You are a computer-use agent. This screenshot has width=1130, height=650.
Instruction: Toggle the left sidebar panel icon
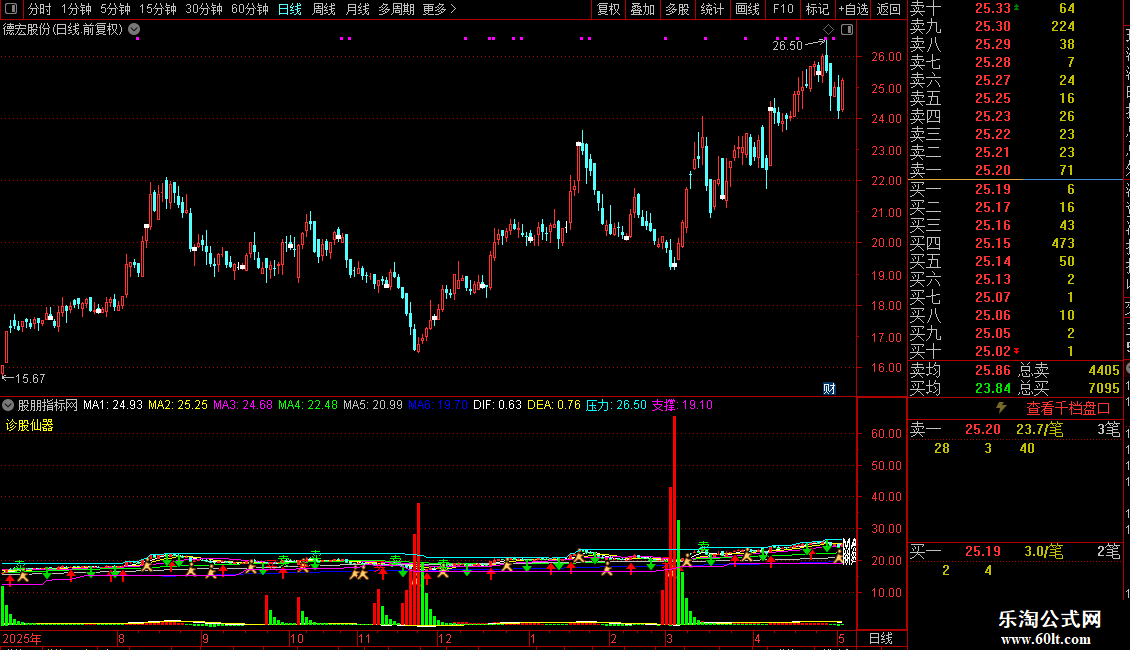11,9
